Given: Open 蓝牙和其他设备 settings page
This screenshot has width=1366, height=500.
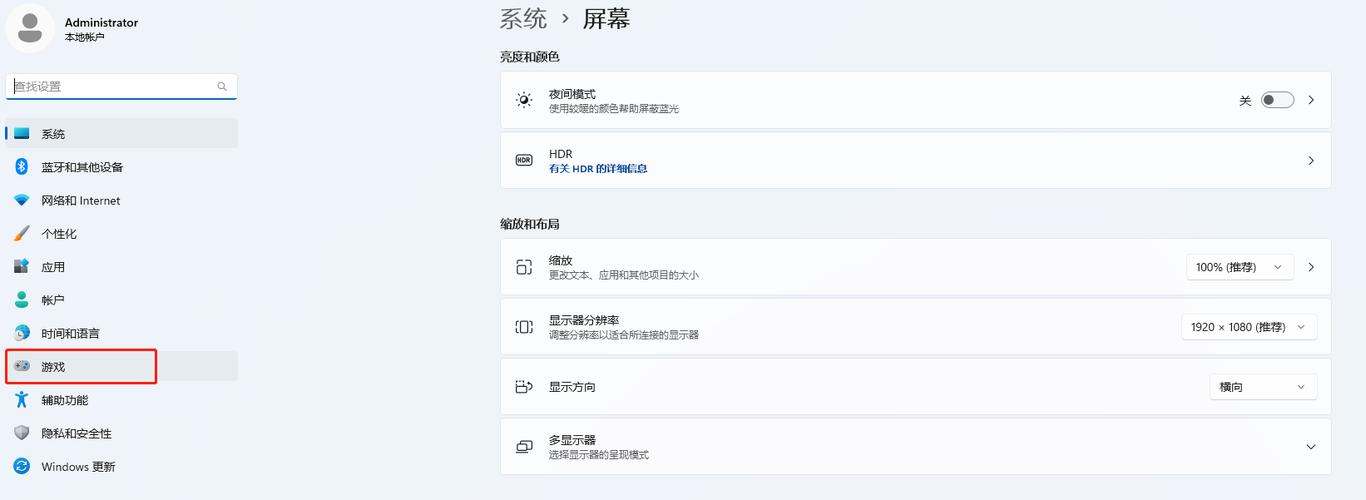Looking at the screenshot, I should click(x=122, y=167).
